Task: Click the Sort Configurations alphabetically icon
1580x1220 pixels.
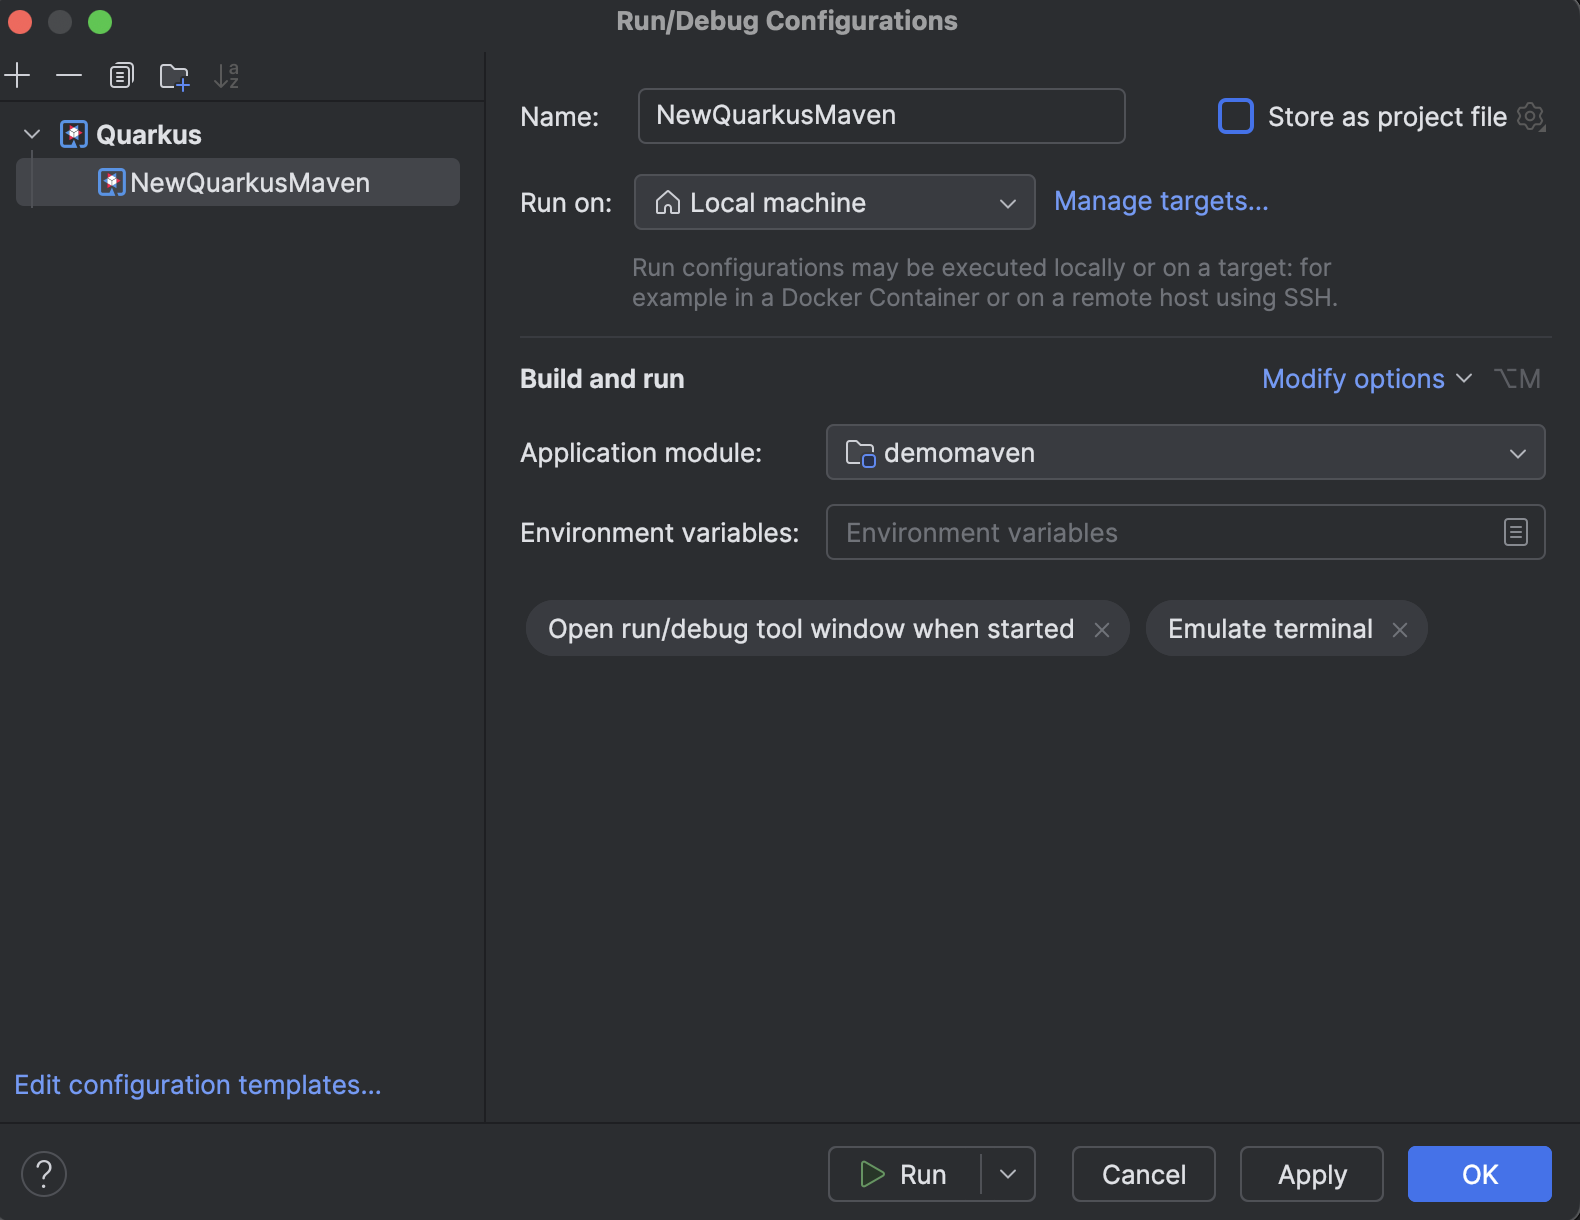Action: tap(227, 76)
